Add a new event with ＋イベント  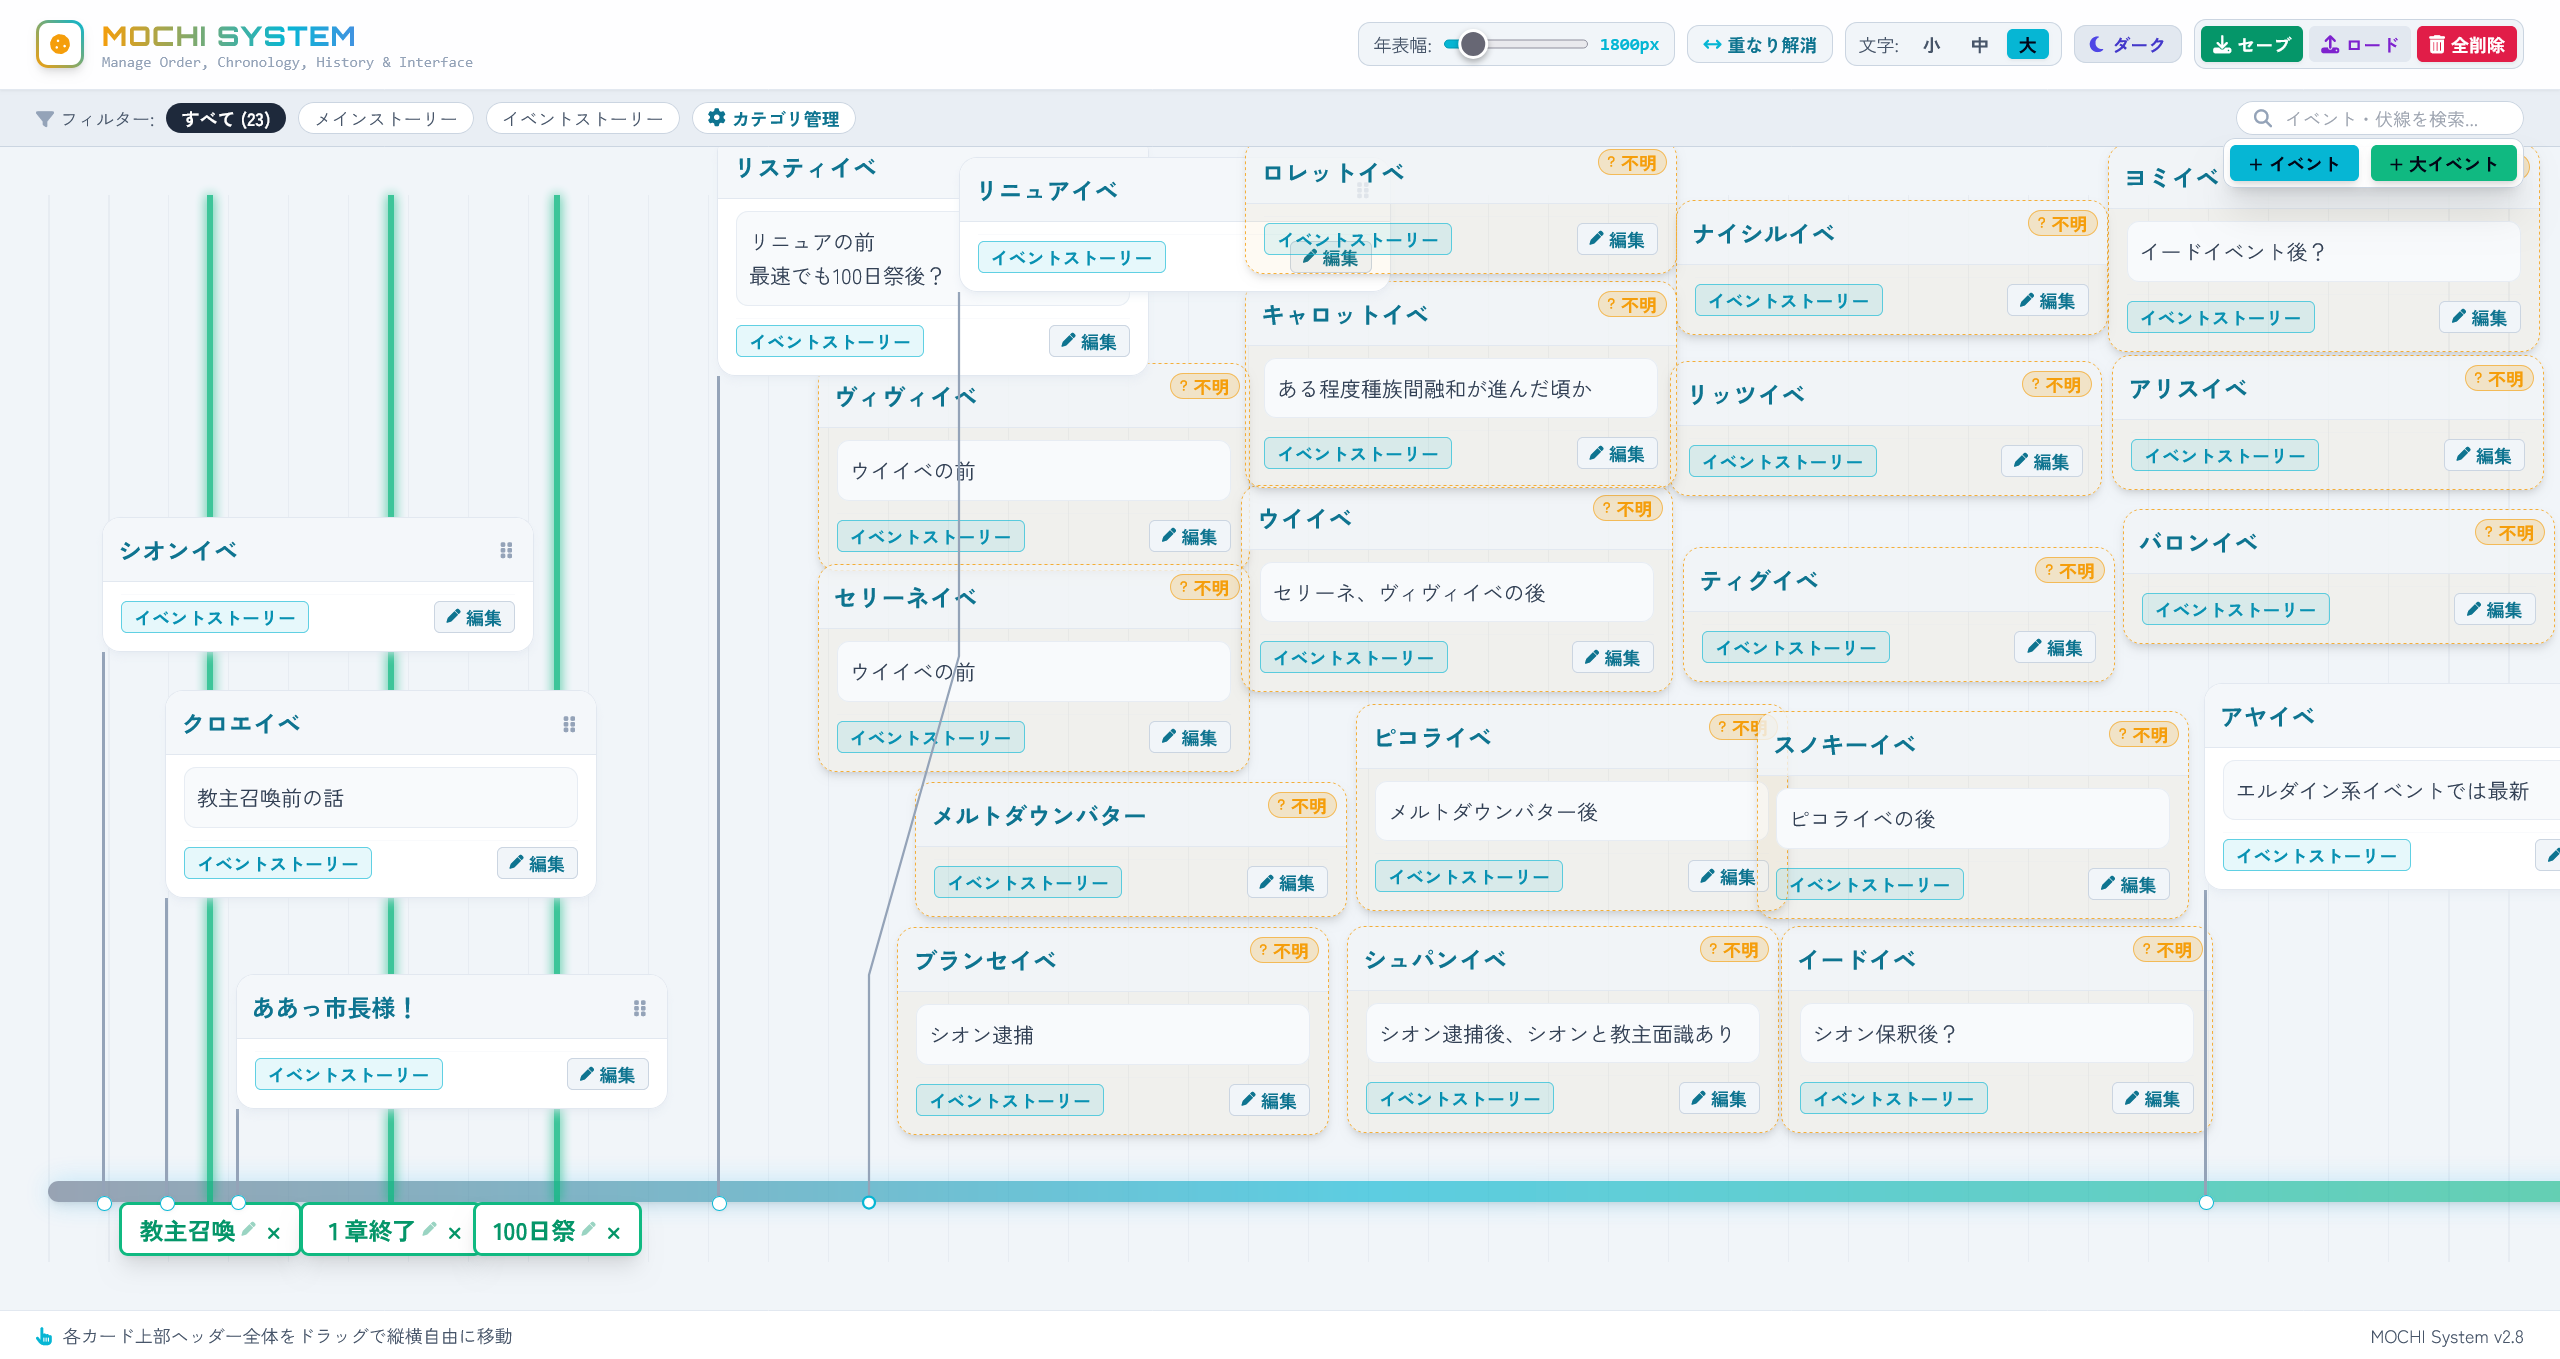coord(2294,164)
